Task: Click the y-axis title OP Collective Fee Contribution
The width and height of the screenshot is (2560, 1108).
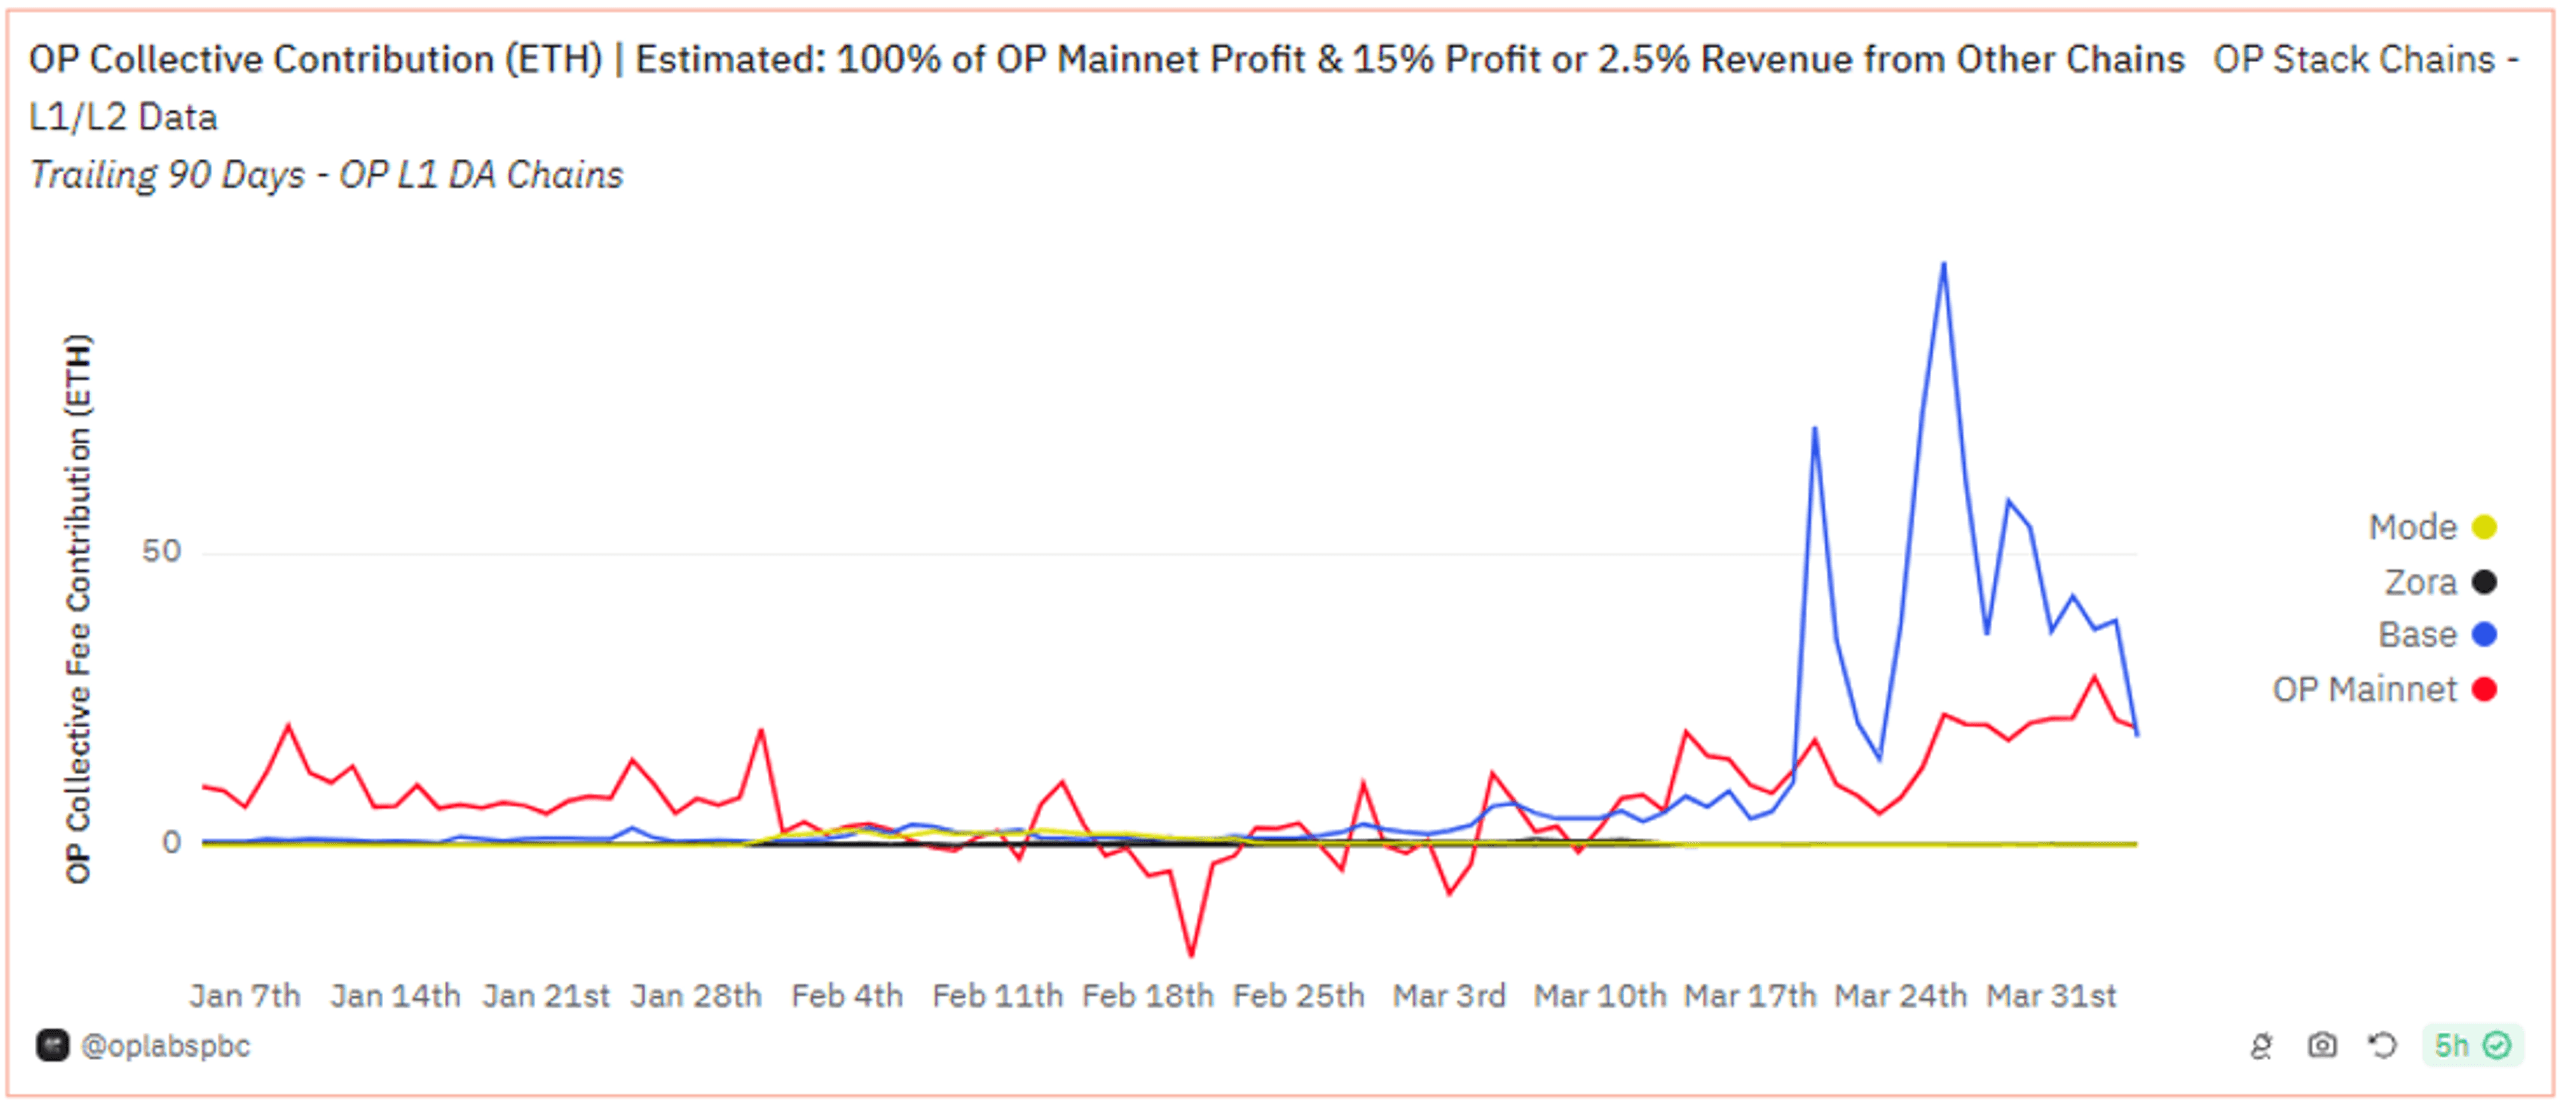Action: pos(78,609)
